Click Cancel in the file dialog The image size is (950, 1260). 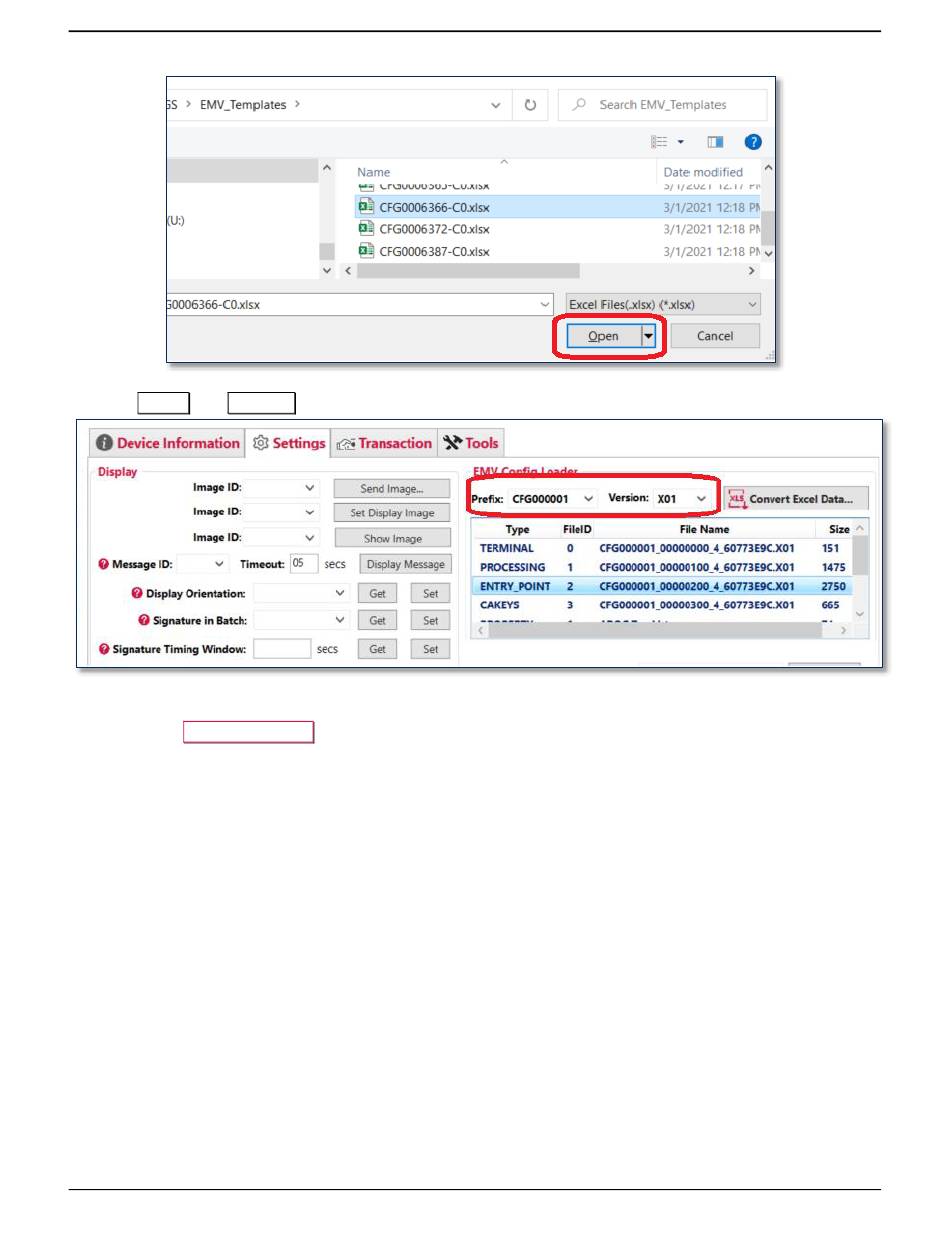[x=715, y=336]
